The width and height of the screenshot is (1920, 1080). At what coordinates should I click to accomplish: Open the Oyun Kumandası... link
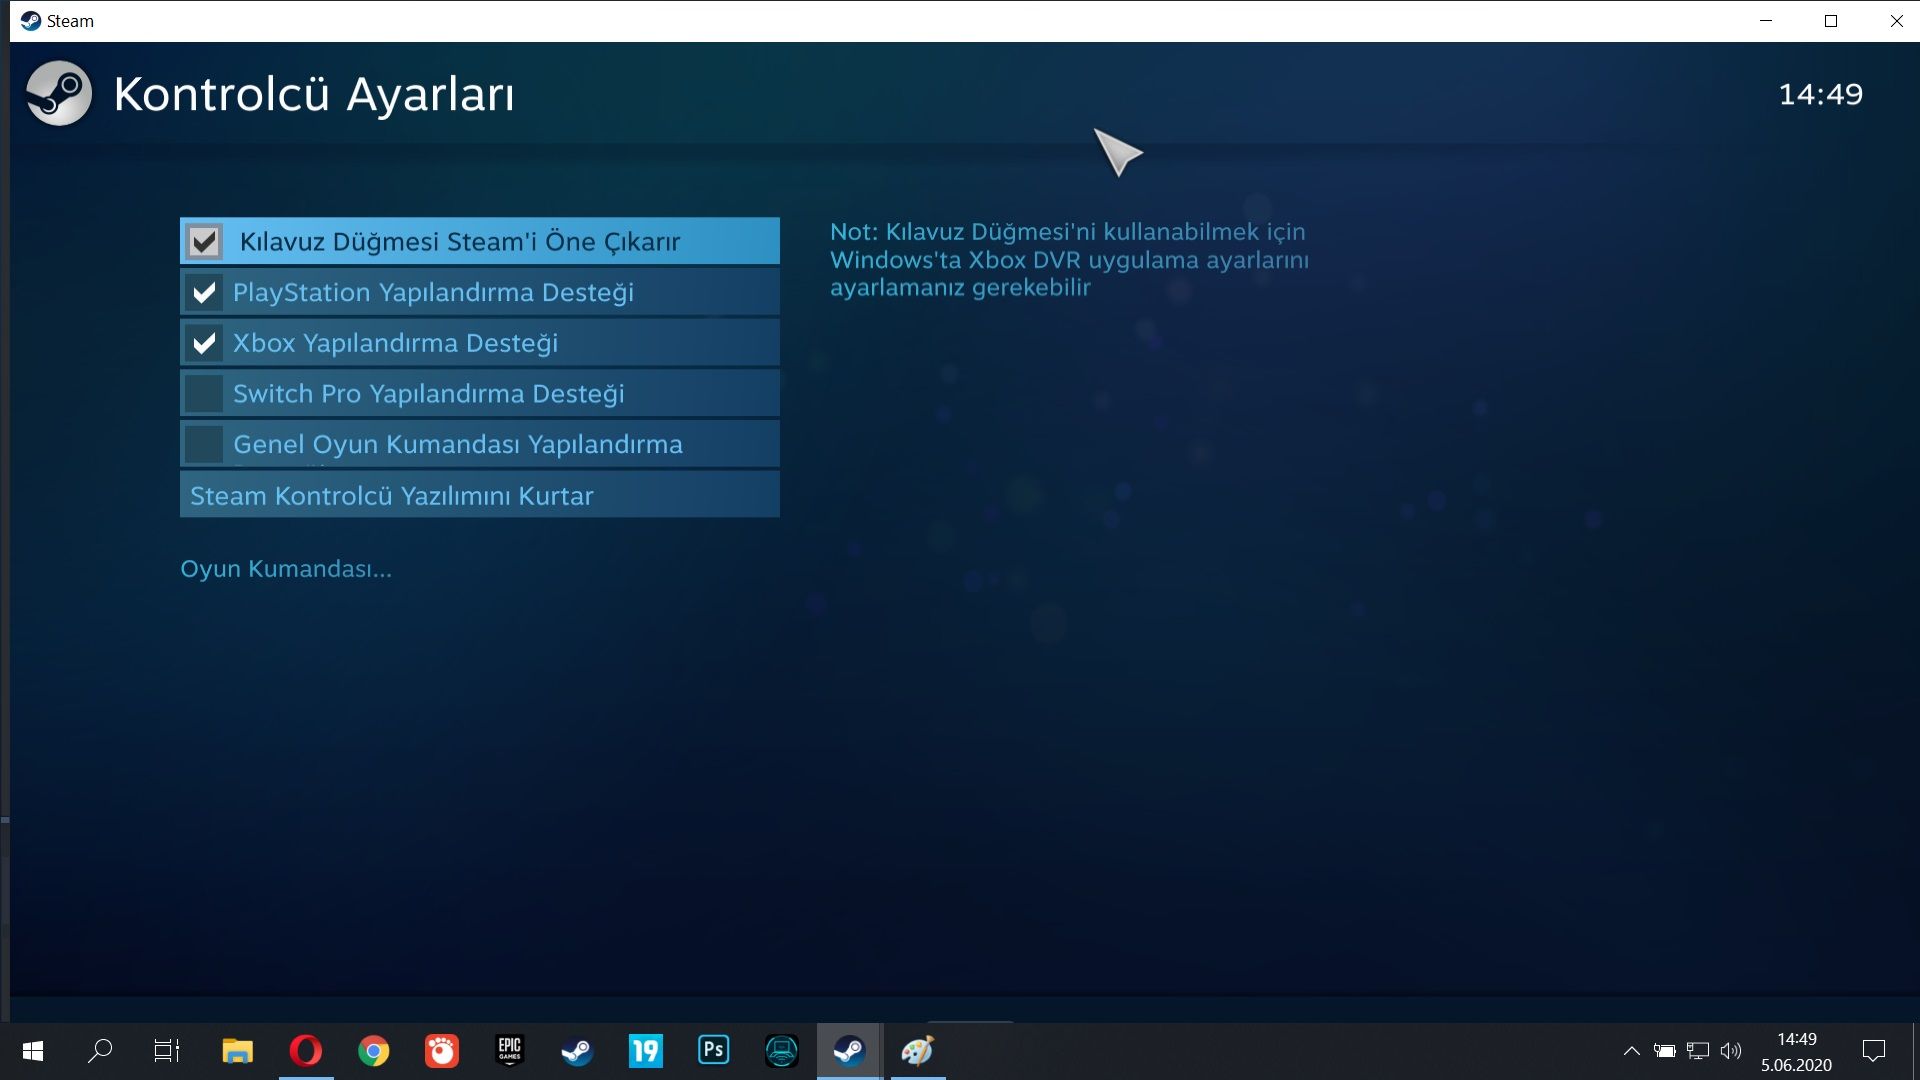tap(286, 569)
